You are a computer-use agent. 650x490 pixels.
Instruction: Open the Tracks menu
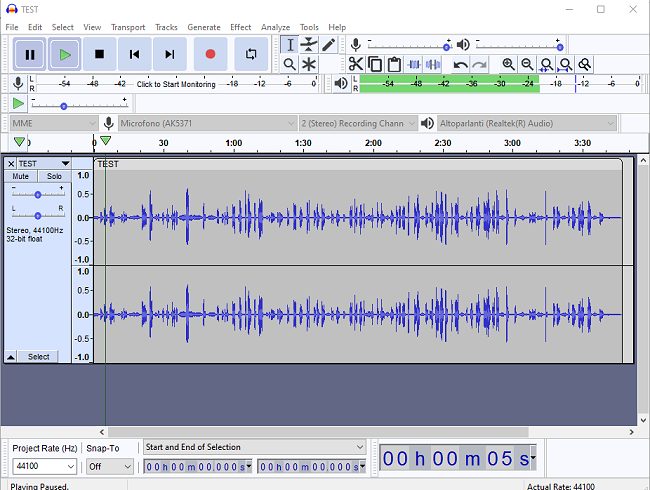tap(166, 27)
